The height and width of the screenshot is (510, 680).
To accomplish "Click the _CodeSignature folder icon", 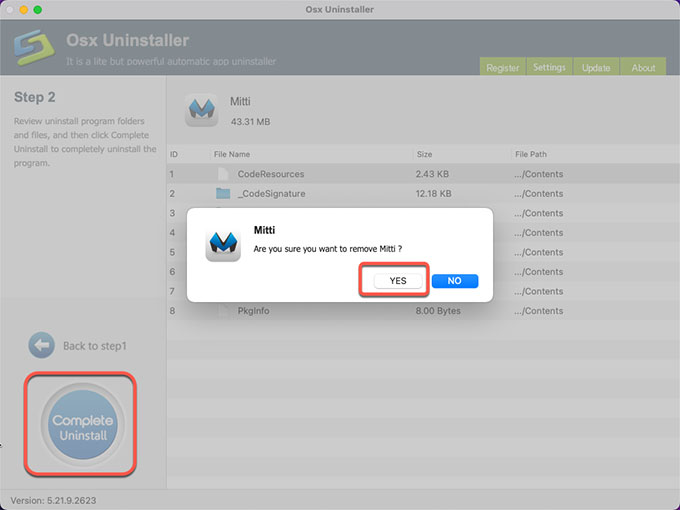I will tap(222, 193).
